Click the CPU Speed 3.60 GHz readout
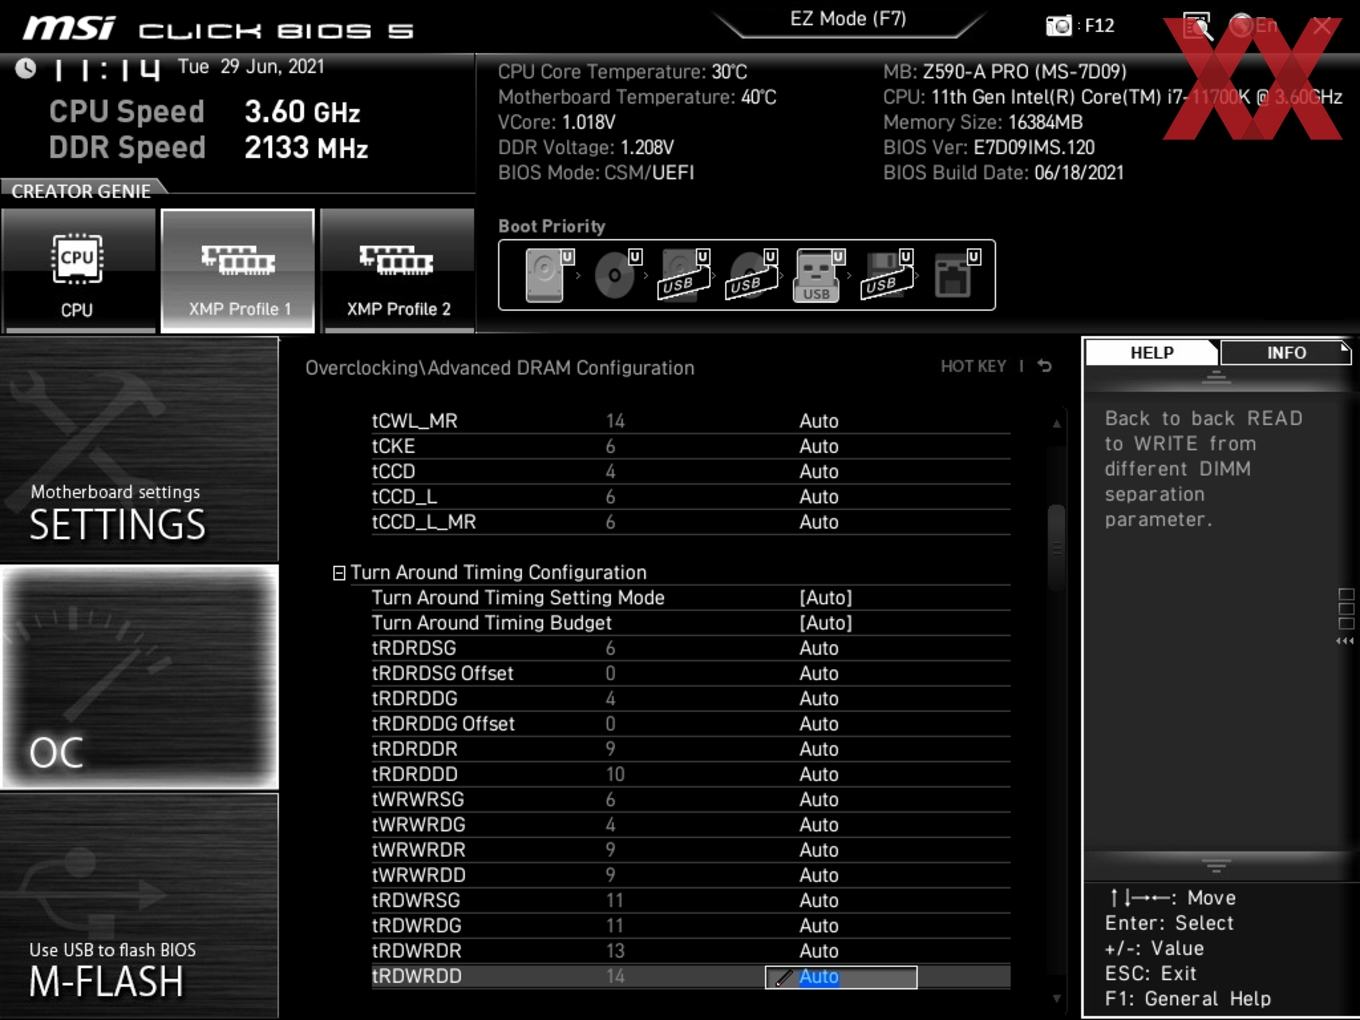 [205, 111]
